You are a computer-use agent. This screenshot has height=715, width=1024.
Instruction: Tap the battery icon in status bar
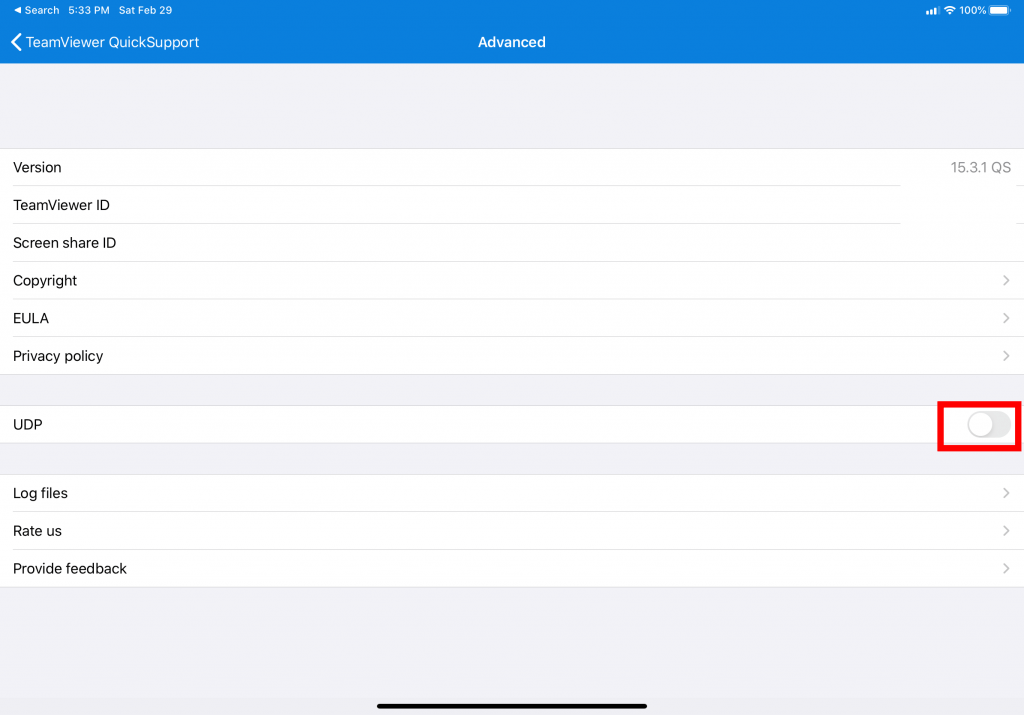(x=1003, y=10)
